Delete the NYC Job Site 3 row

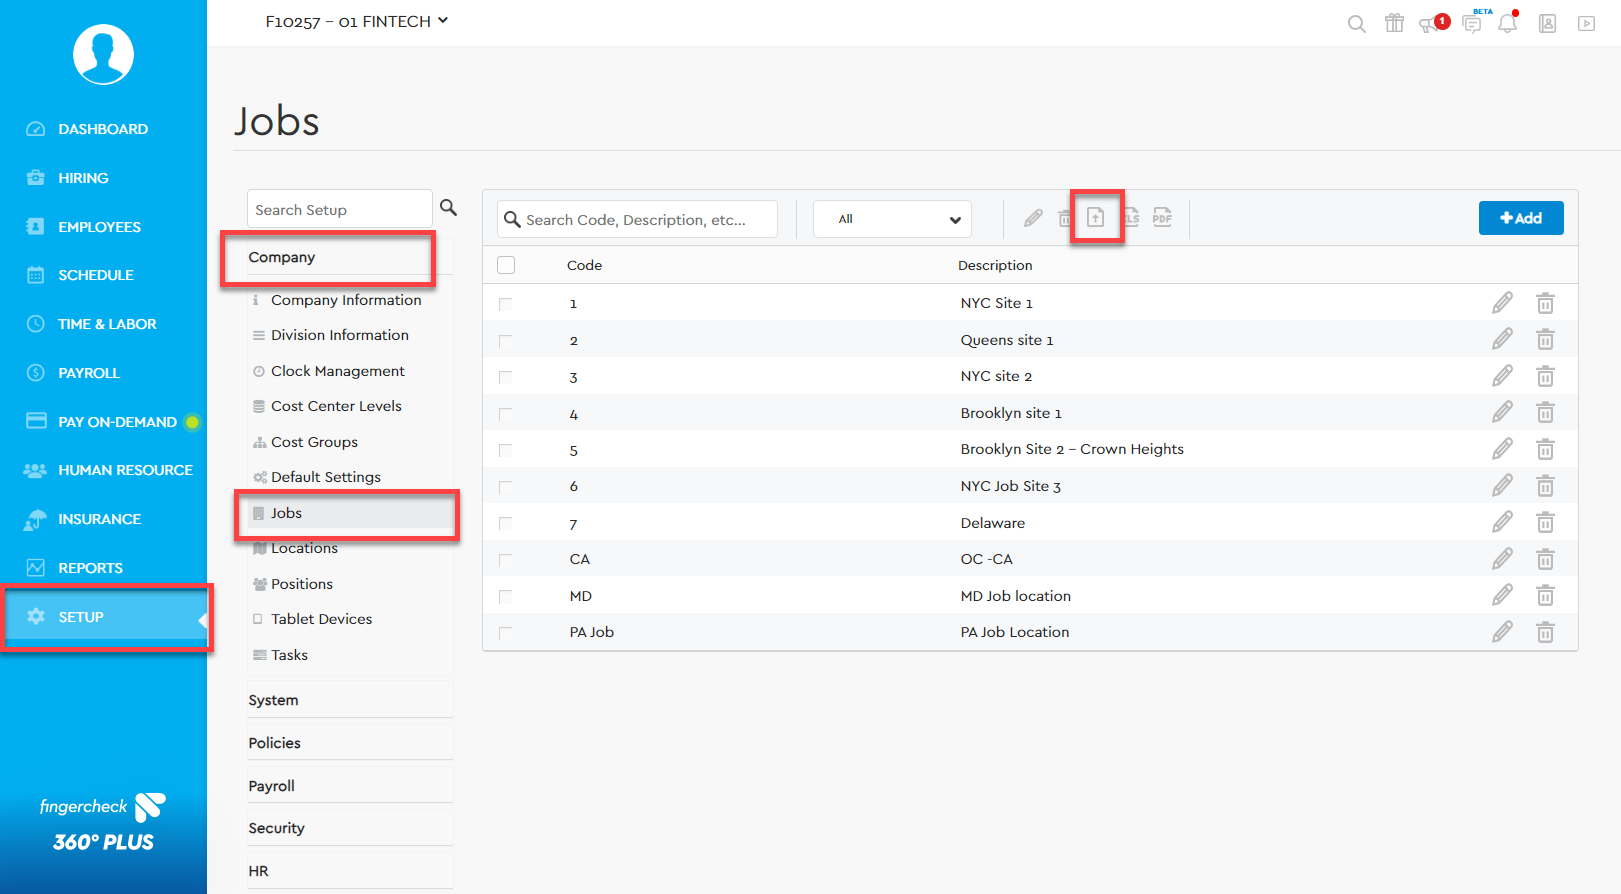1545,486
